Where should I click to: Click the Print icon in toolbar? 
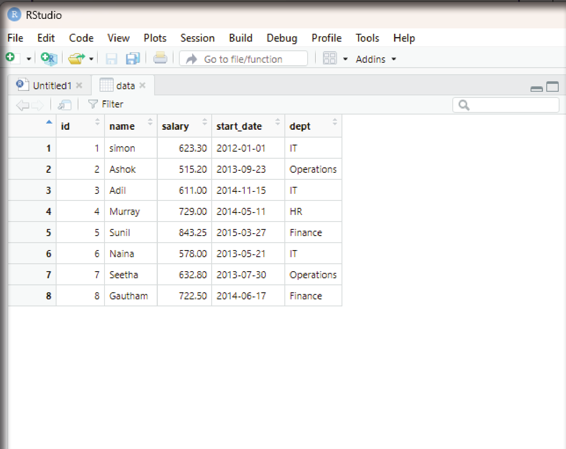click(160, 58)
